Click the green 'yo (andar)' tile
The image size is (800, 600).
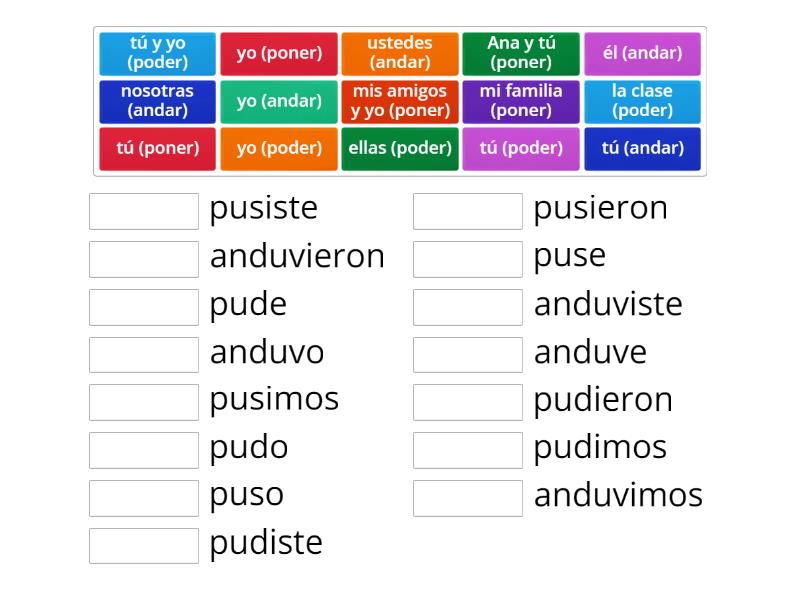[x=279, y=101]
